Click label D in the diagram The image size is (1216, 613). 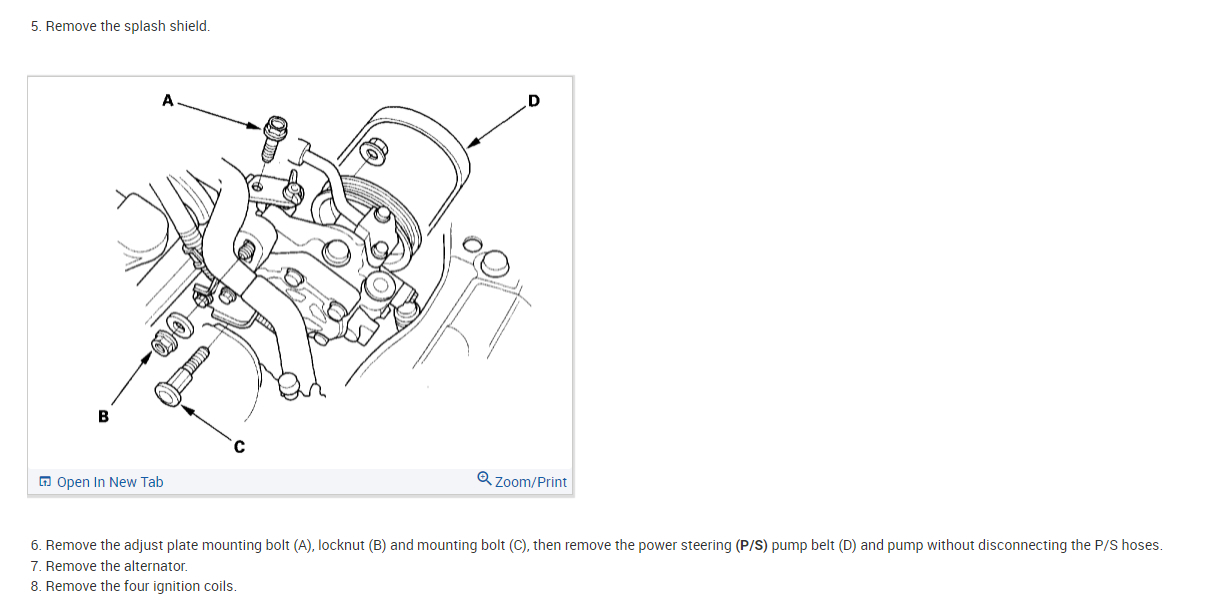pos(533,100)
